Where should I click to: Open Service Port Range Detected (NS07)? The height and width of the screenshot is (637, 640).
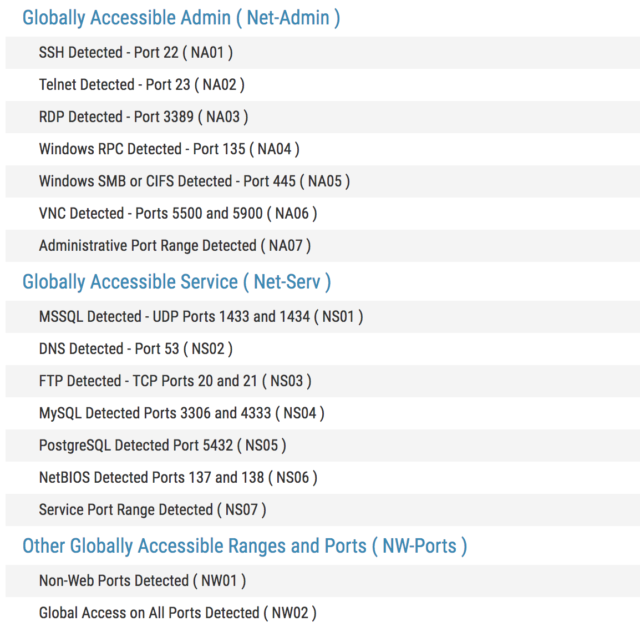[x=153, y=510]
